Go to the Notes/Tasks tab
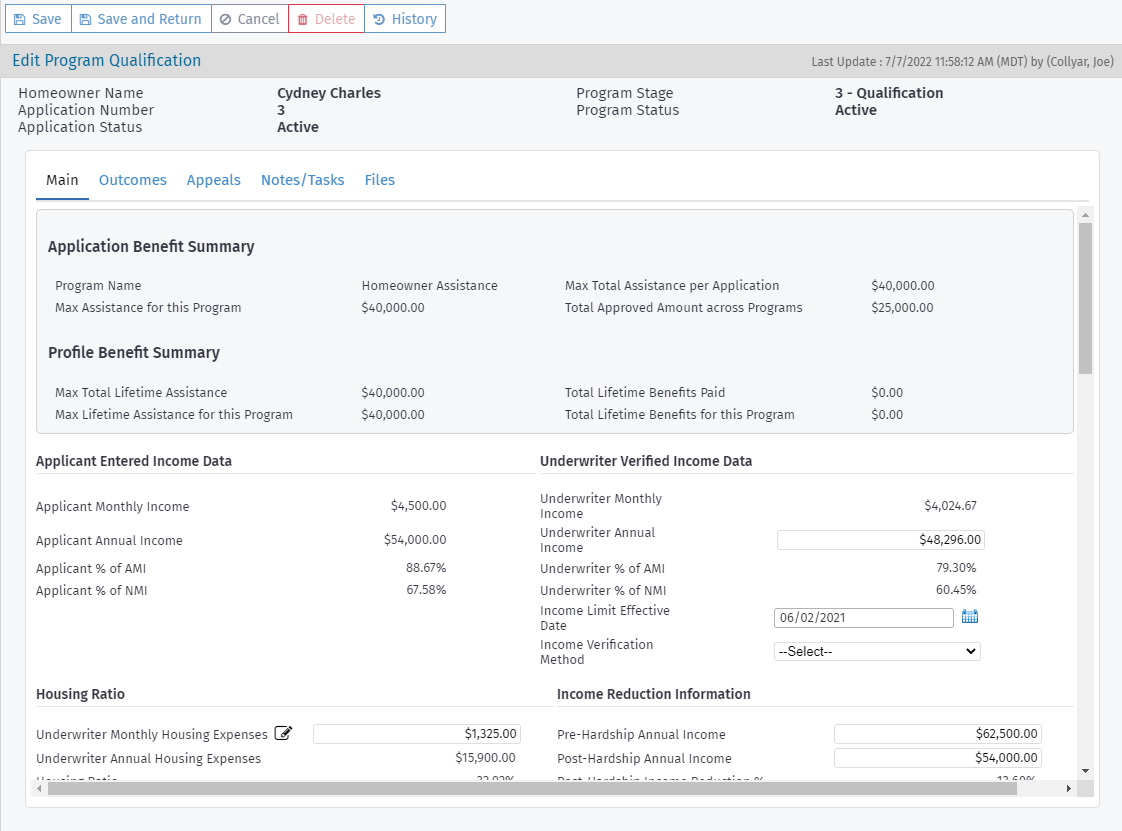Screen dimensions: 1122x831 click(x=303, y=180)
